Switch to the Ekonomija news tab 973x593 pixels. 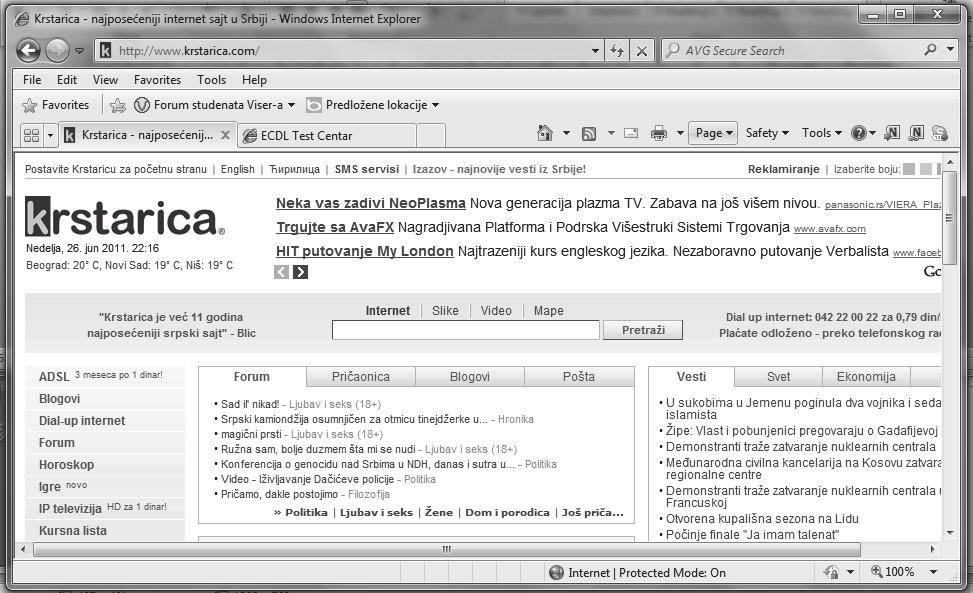pyautogui.click(x=866, y=377)
